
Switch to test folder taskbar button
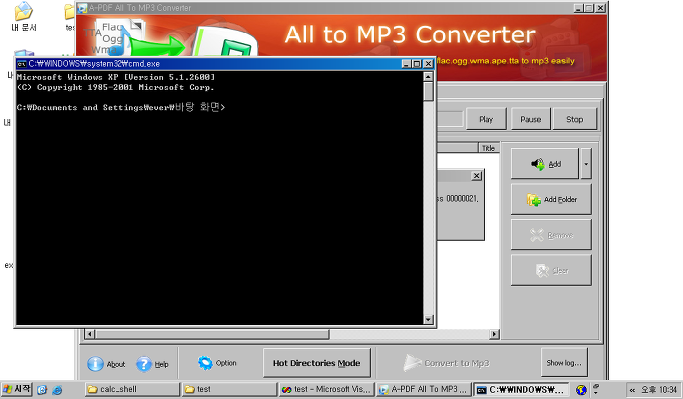(229, 389)
